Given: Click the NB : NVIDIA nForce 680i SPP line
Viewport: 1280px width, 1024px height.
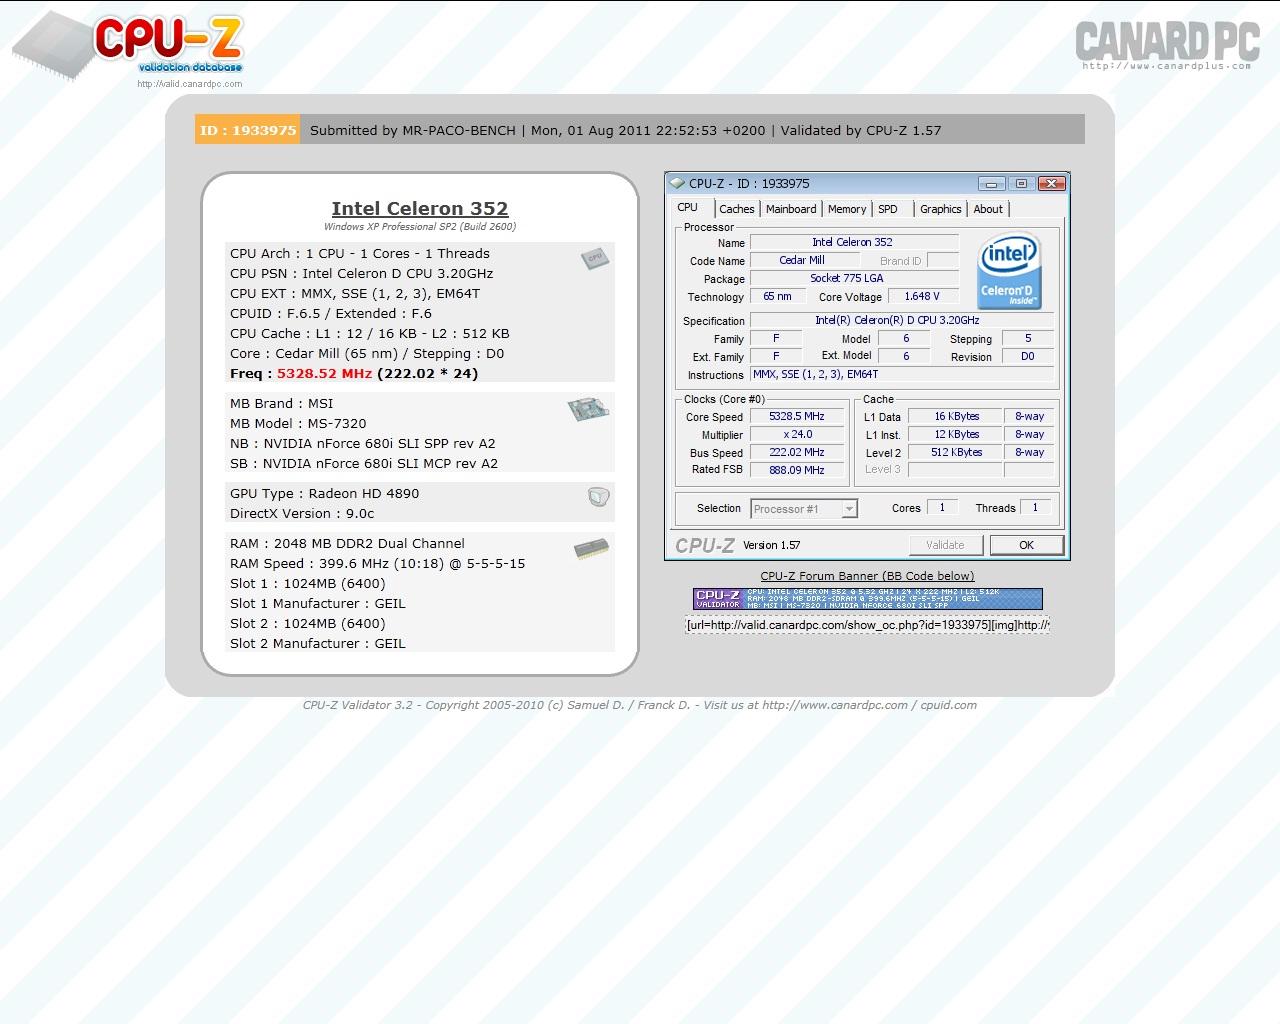Looking at the screenshot, I should pos(363,444).
